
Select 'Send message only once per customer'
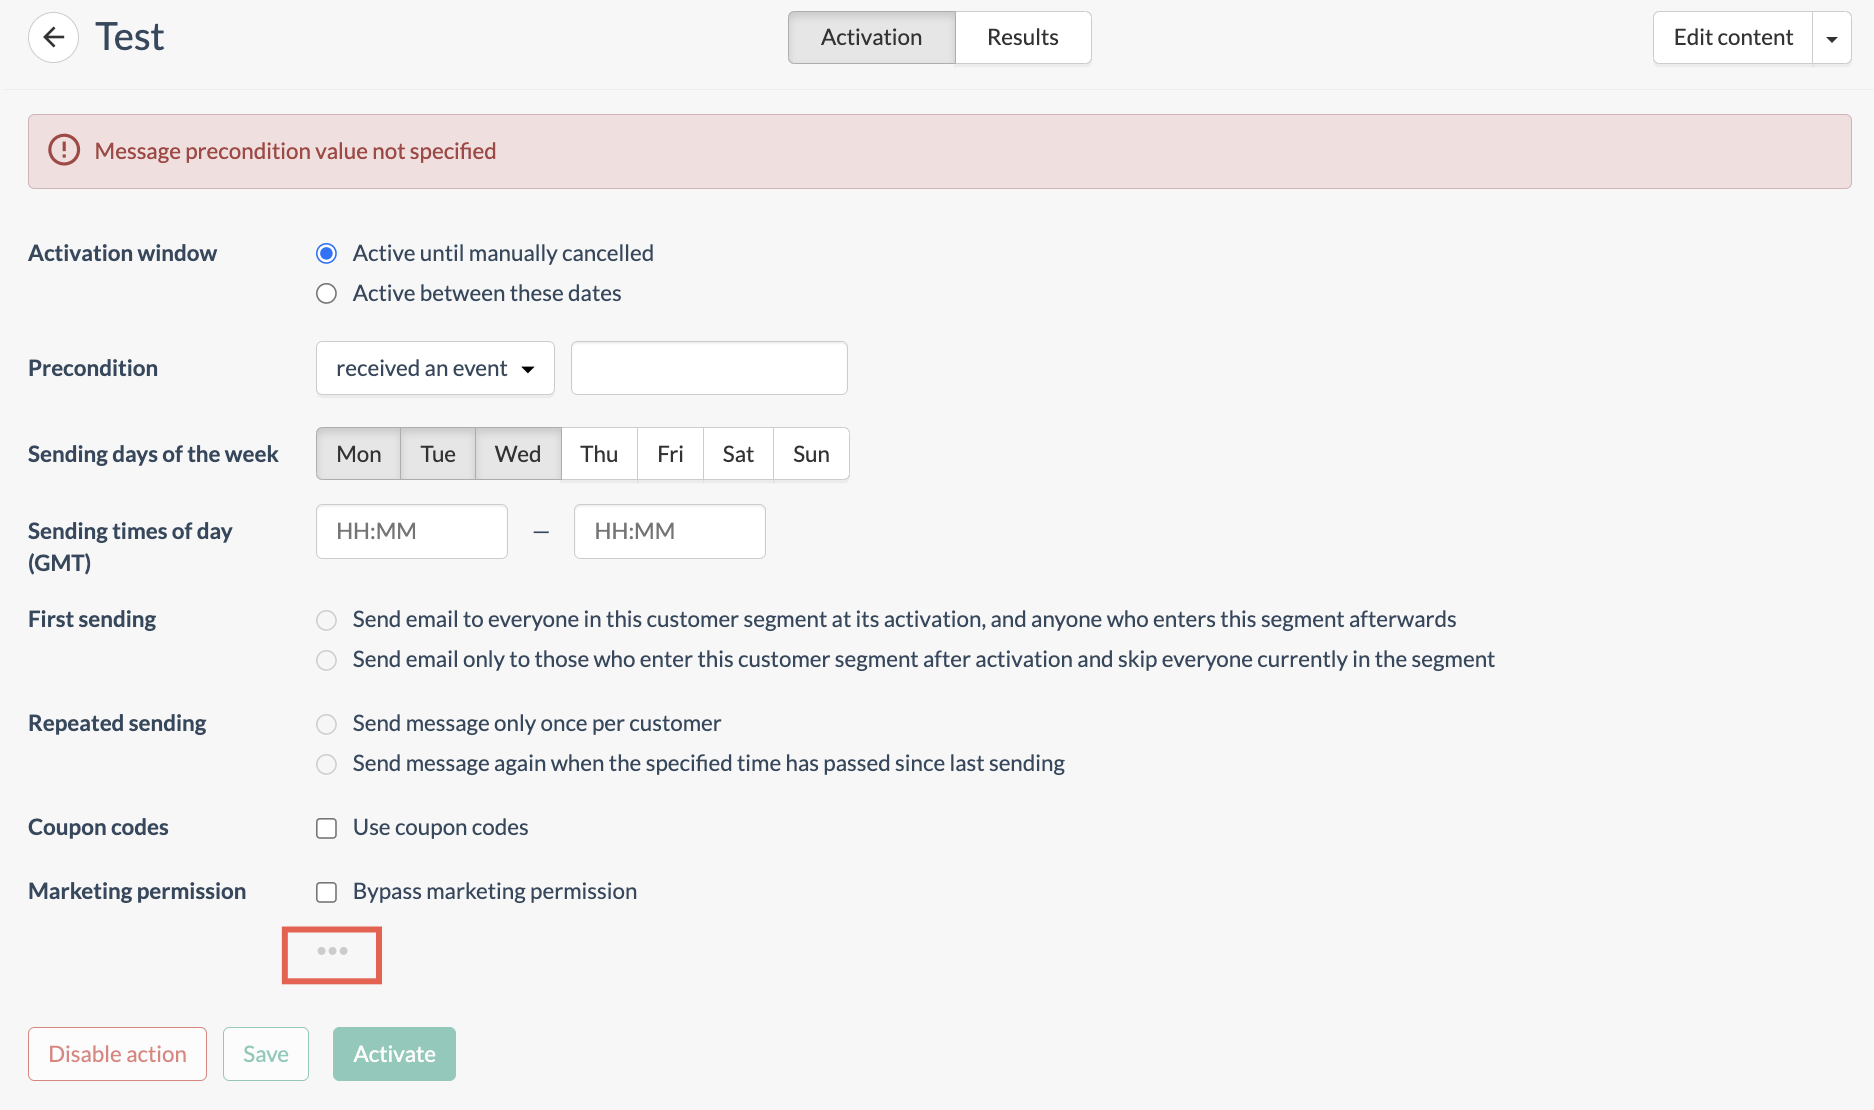tap(327, 724)
